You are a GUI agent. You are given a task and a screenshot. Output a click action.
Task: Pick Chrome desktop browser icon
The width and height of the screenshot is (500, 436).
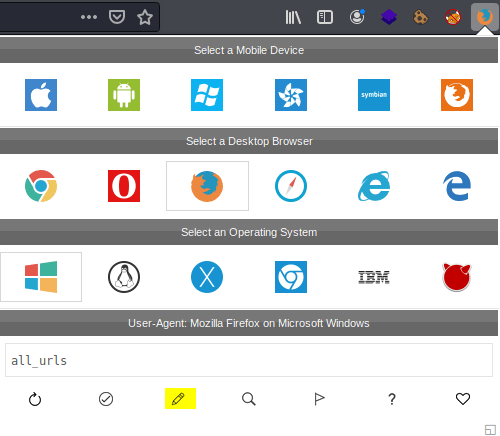(41, 186)
